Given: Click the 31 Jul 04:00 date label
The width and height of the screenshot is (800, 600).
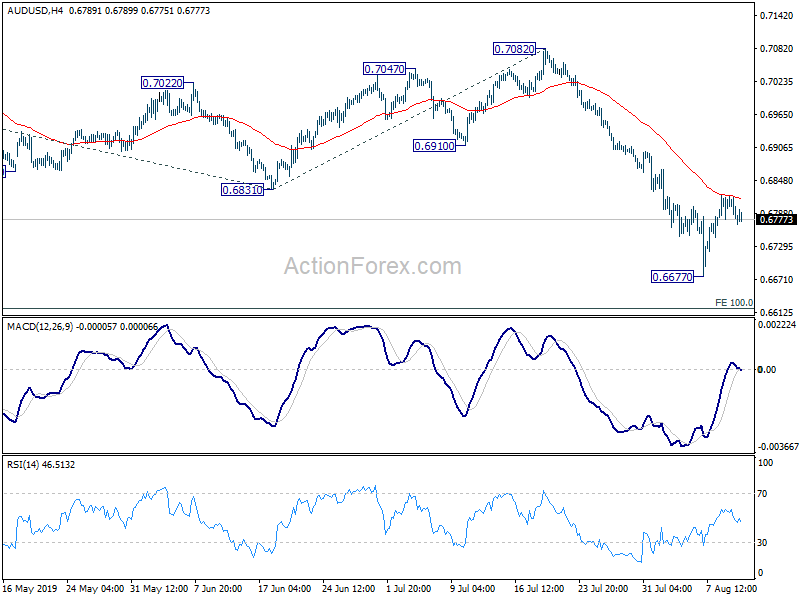Looking at the screenshot, I should (x=667, y=588).
